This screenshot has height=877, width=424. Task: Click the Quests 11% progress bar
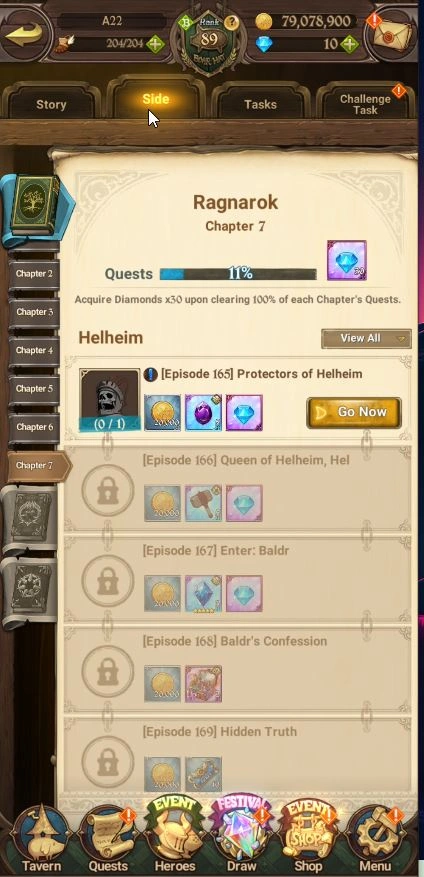pos(238,274)
